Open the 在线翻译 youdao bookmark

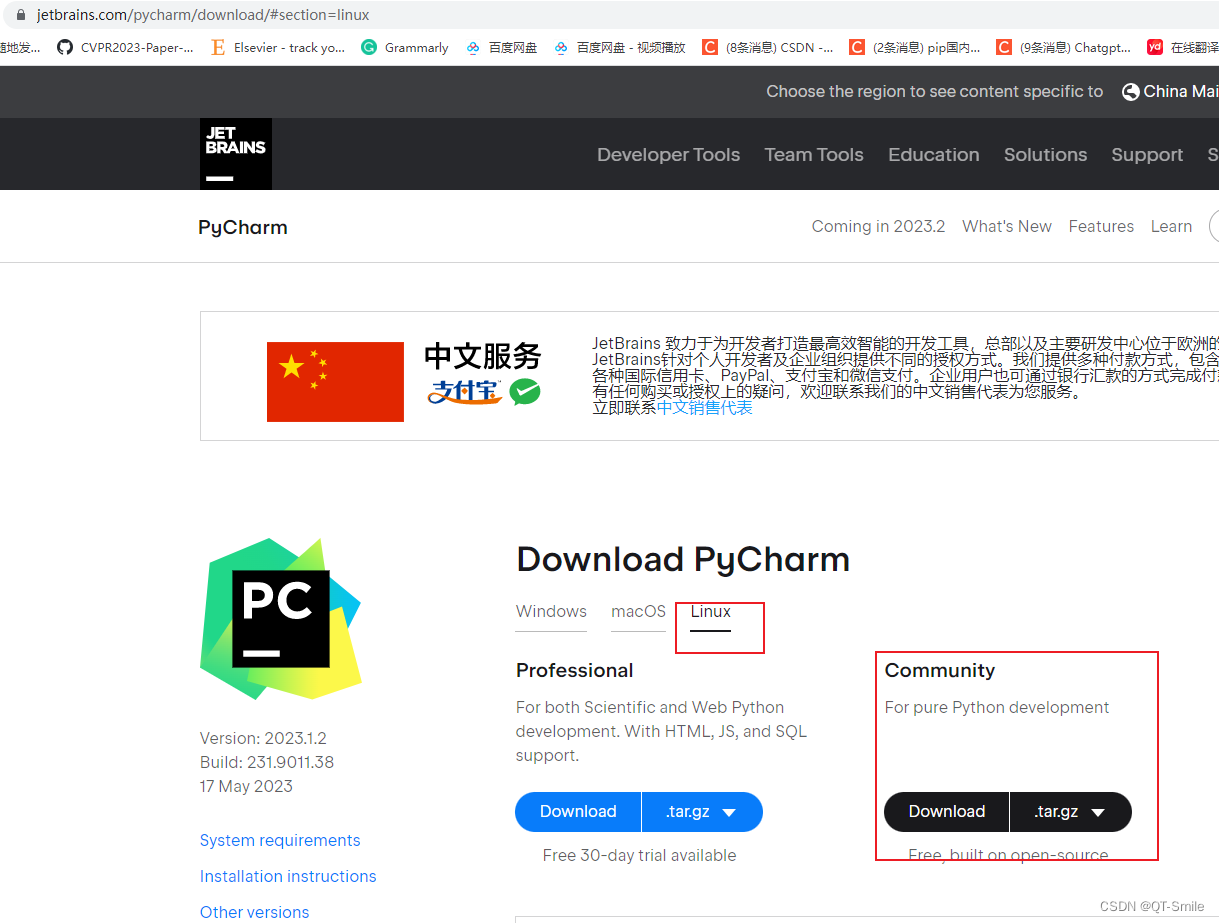[1183, 47]
